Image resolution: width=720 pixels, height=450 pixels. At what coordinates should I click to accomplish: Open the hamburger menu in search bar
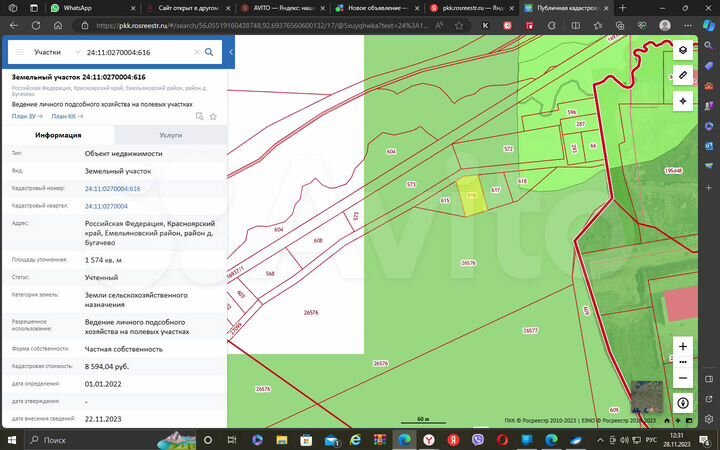point(19,51)
